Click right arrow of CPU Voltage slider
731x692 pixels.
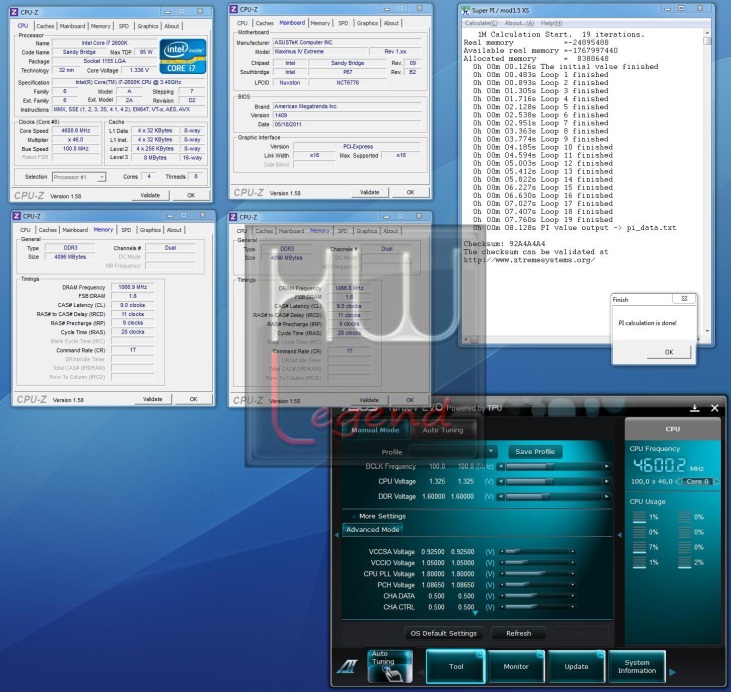coord(607,481)
